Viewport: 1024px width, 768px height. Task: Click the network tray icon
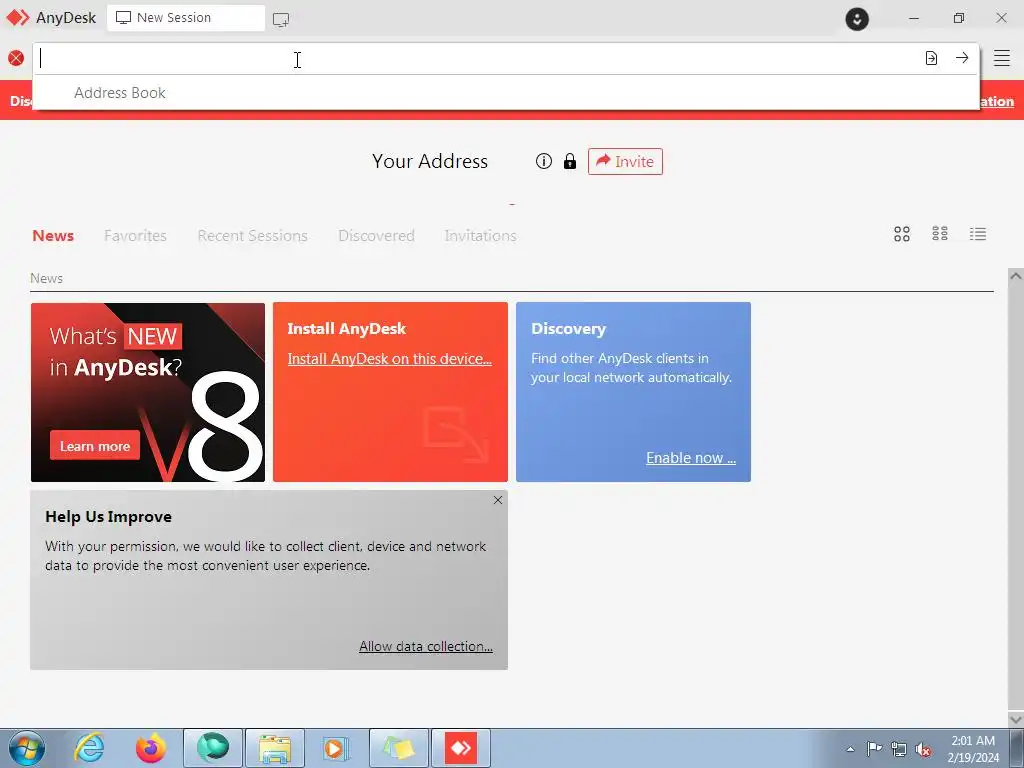tap(899, 749)
